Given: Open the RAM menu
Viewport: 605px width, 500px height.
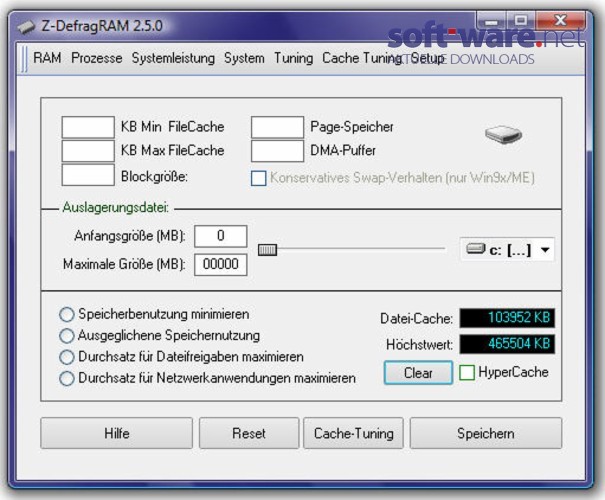Looking at the screenshot, I should 47,58.
